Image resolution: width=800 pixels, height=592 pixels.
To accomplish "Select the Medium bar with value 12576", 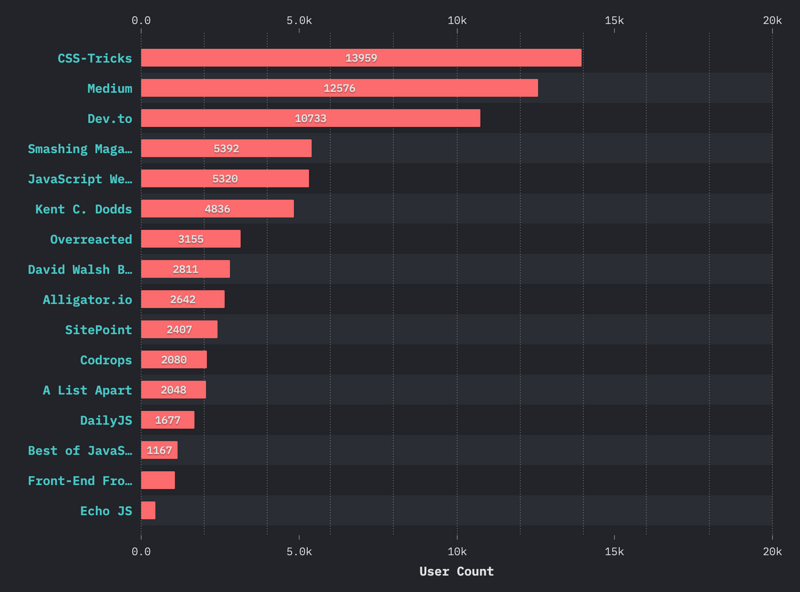I will point(339,88).
